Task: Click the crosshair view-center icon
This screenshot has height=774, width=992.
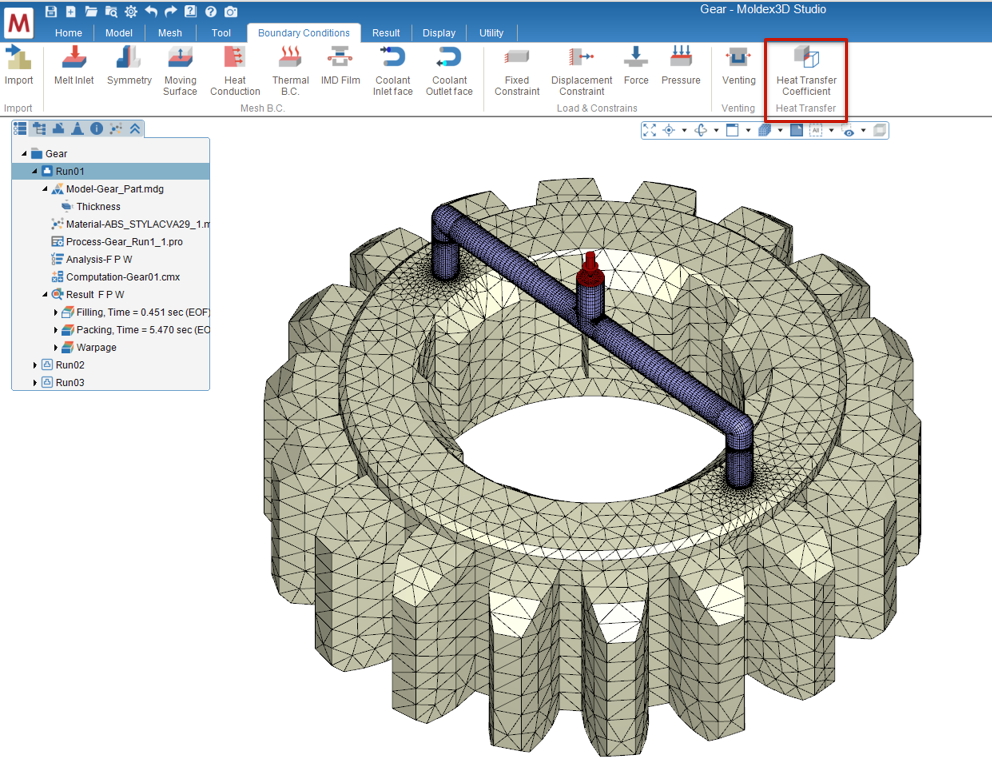Action: click(669, 130)
